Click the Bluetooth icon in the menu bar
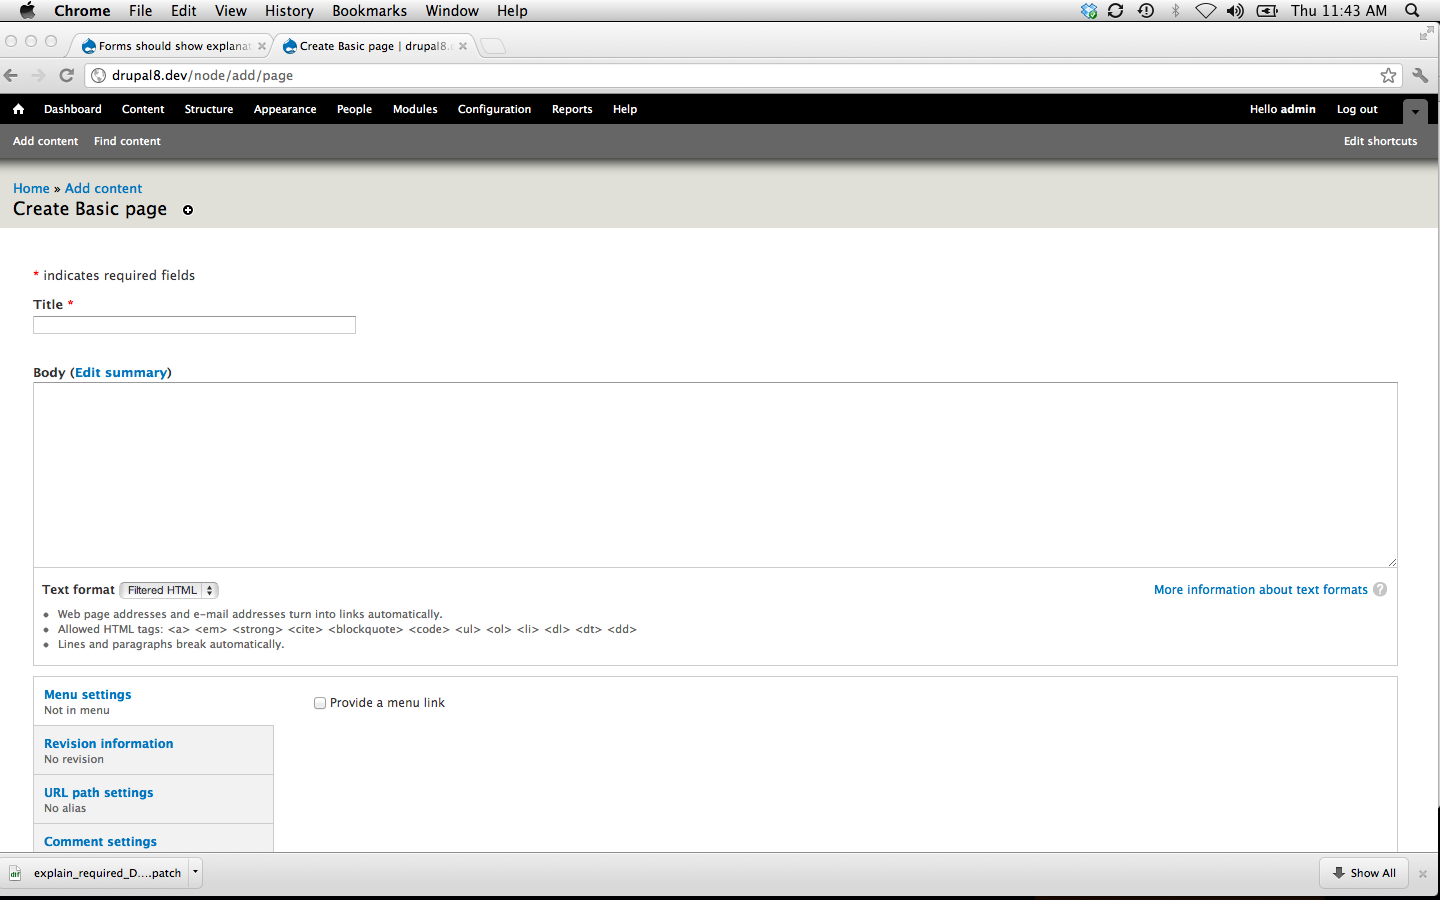 click(1174, 11)
